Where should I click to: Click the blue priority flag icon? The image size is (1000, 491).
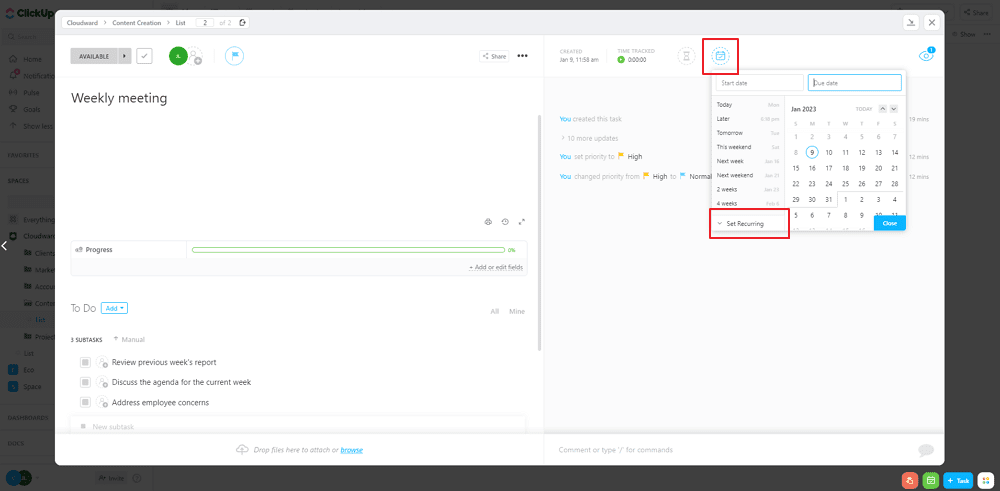(x=235, y=56)
